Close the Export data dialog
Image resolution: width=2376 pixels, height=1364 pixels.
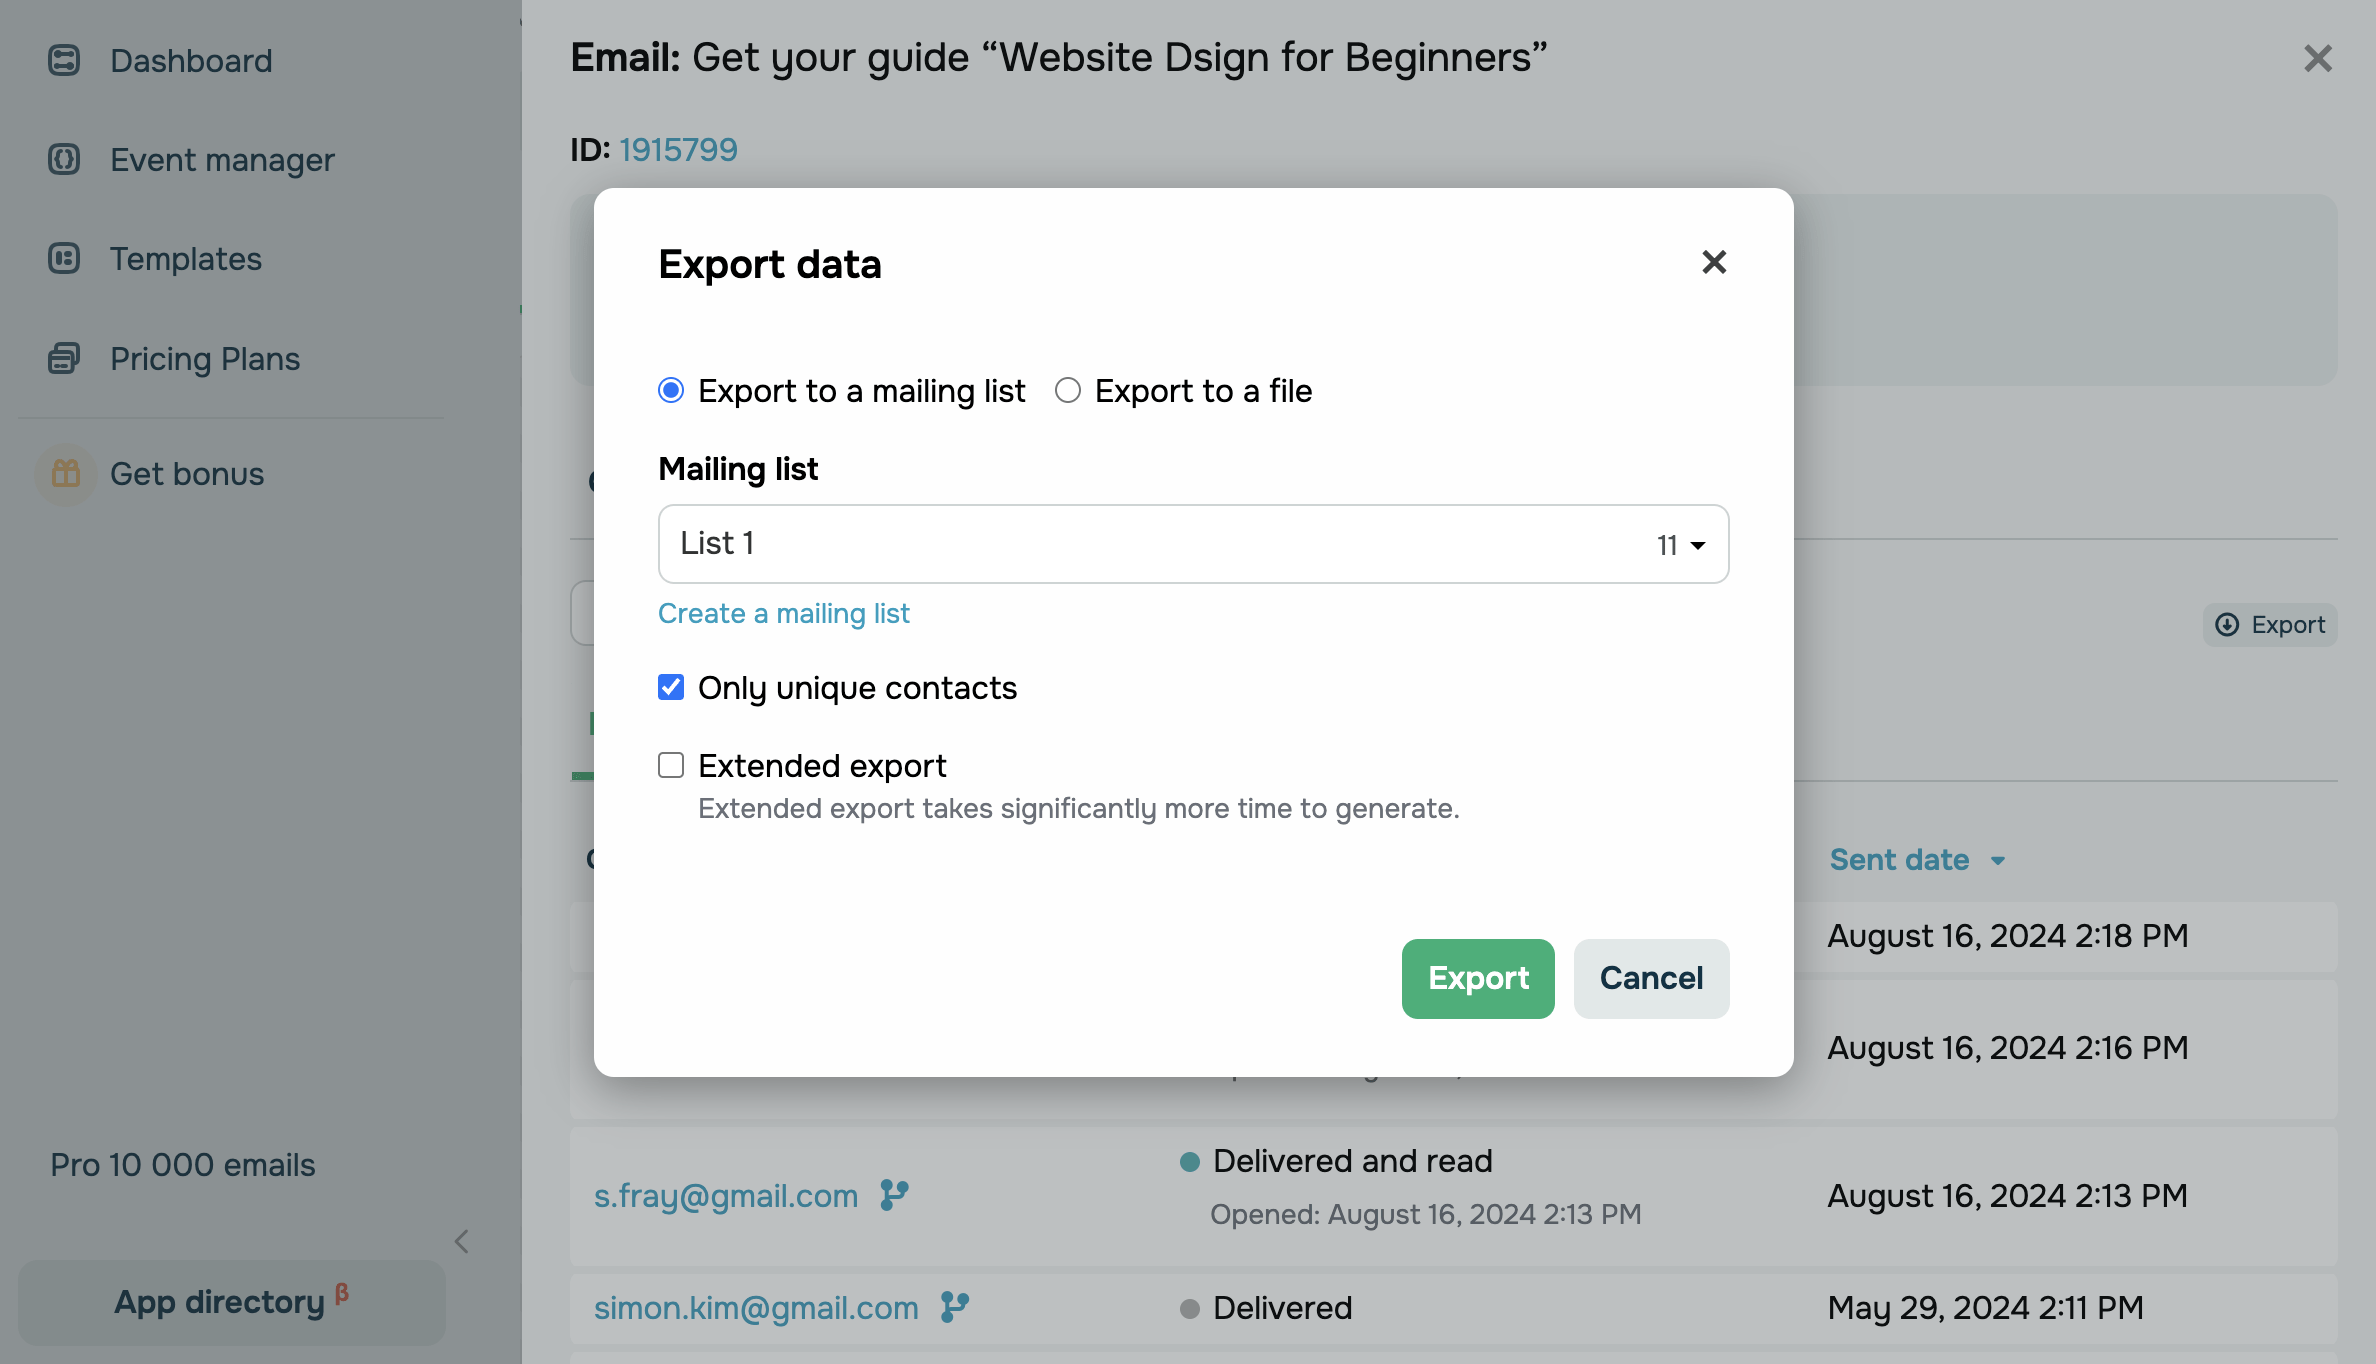click(1714, 262)
